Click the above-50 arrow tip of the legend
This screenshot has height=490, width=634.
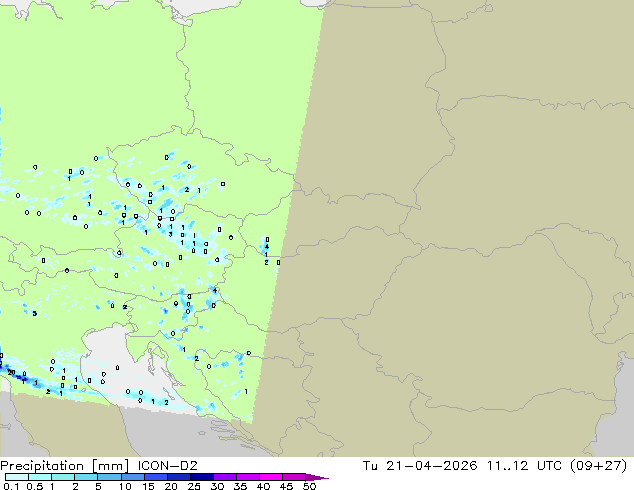tap(317, 477)
